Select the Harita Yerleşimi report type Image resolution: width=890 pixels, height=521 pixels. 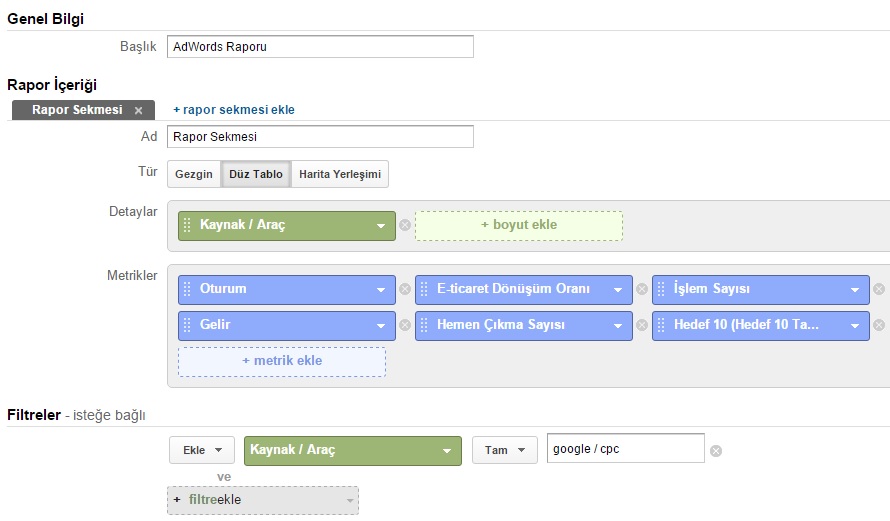(340, 174)
